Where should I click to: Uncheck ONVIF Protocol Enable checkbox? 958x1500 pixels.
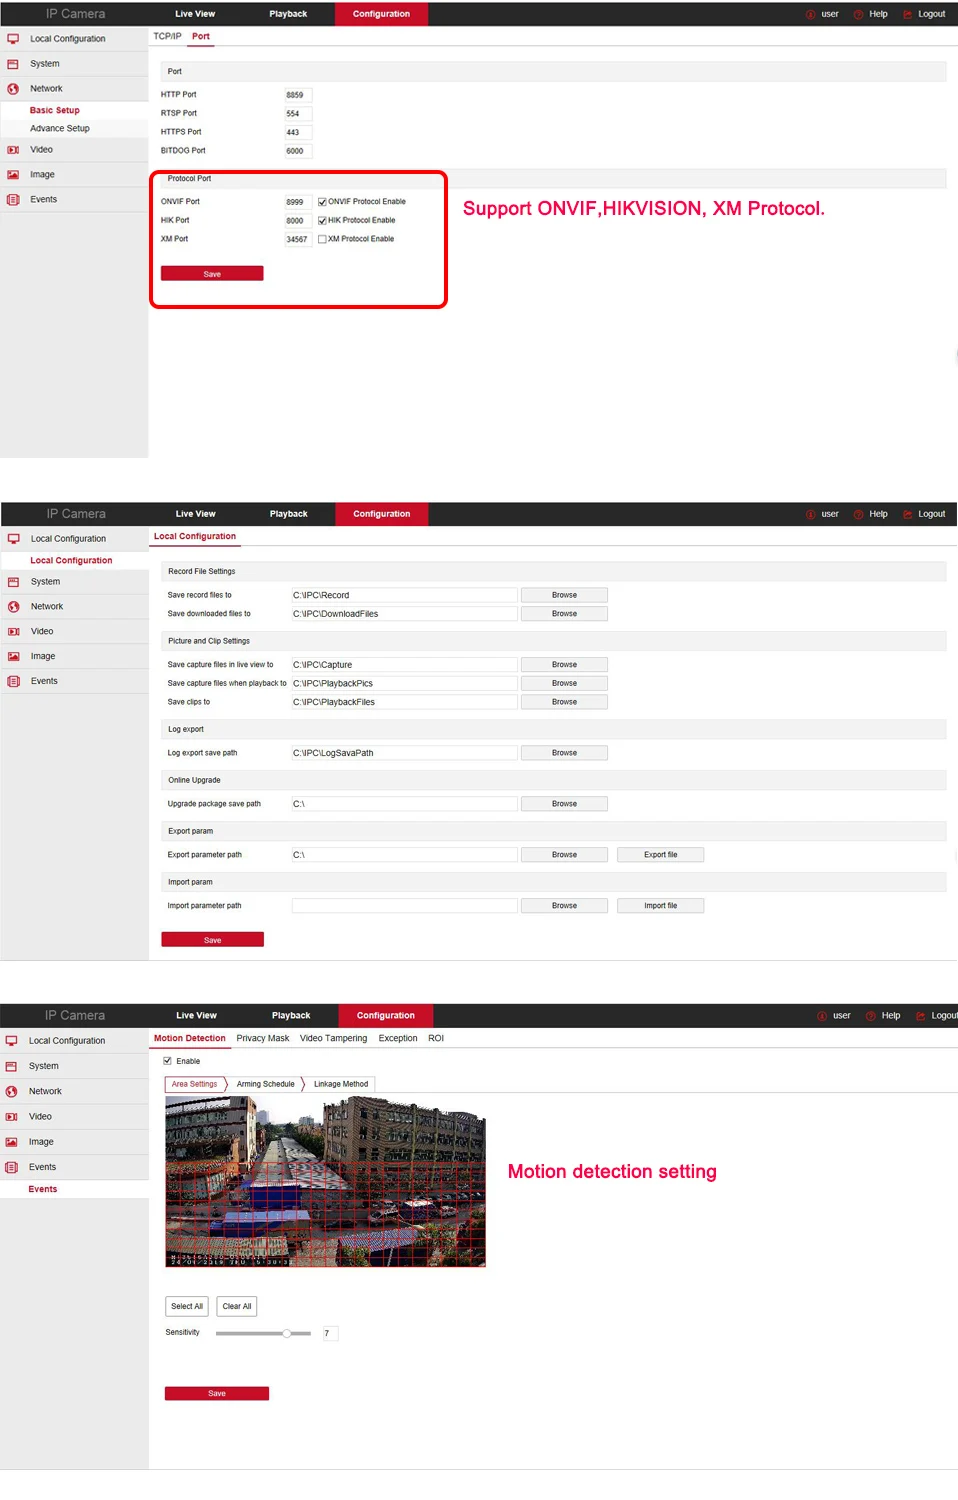click(x=322, y=202)
